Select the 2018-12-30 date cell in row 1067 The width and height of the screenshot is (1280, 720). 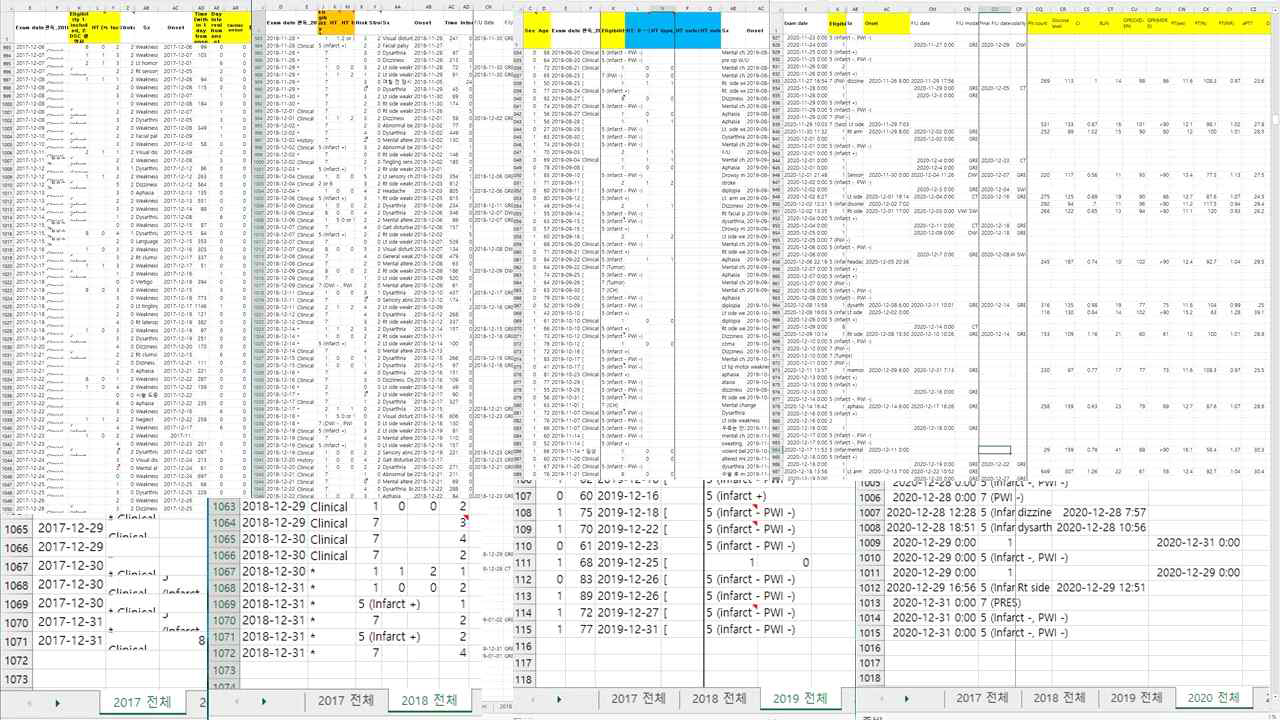[273, 572]
